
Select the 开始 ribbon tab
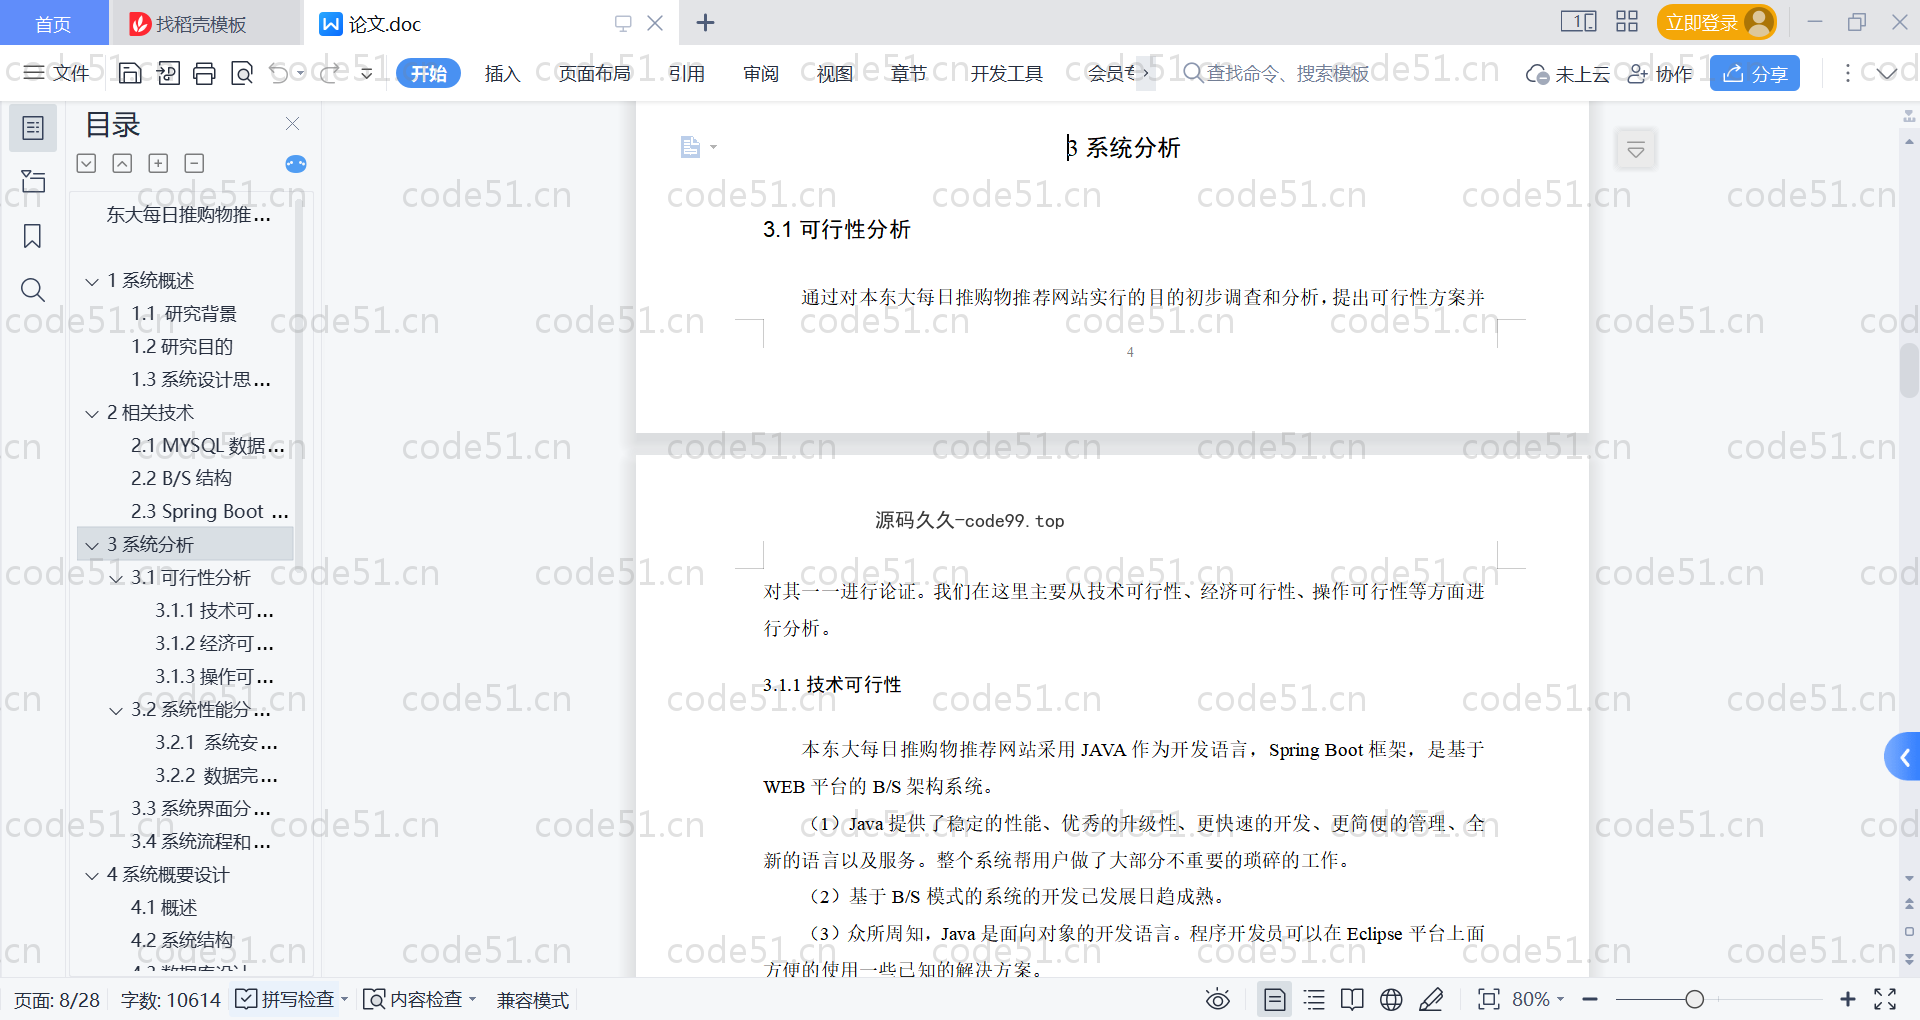pyautogui.click(x=428, y=73)
